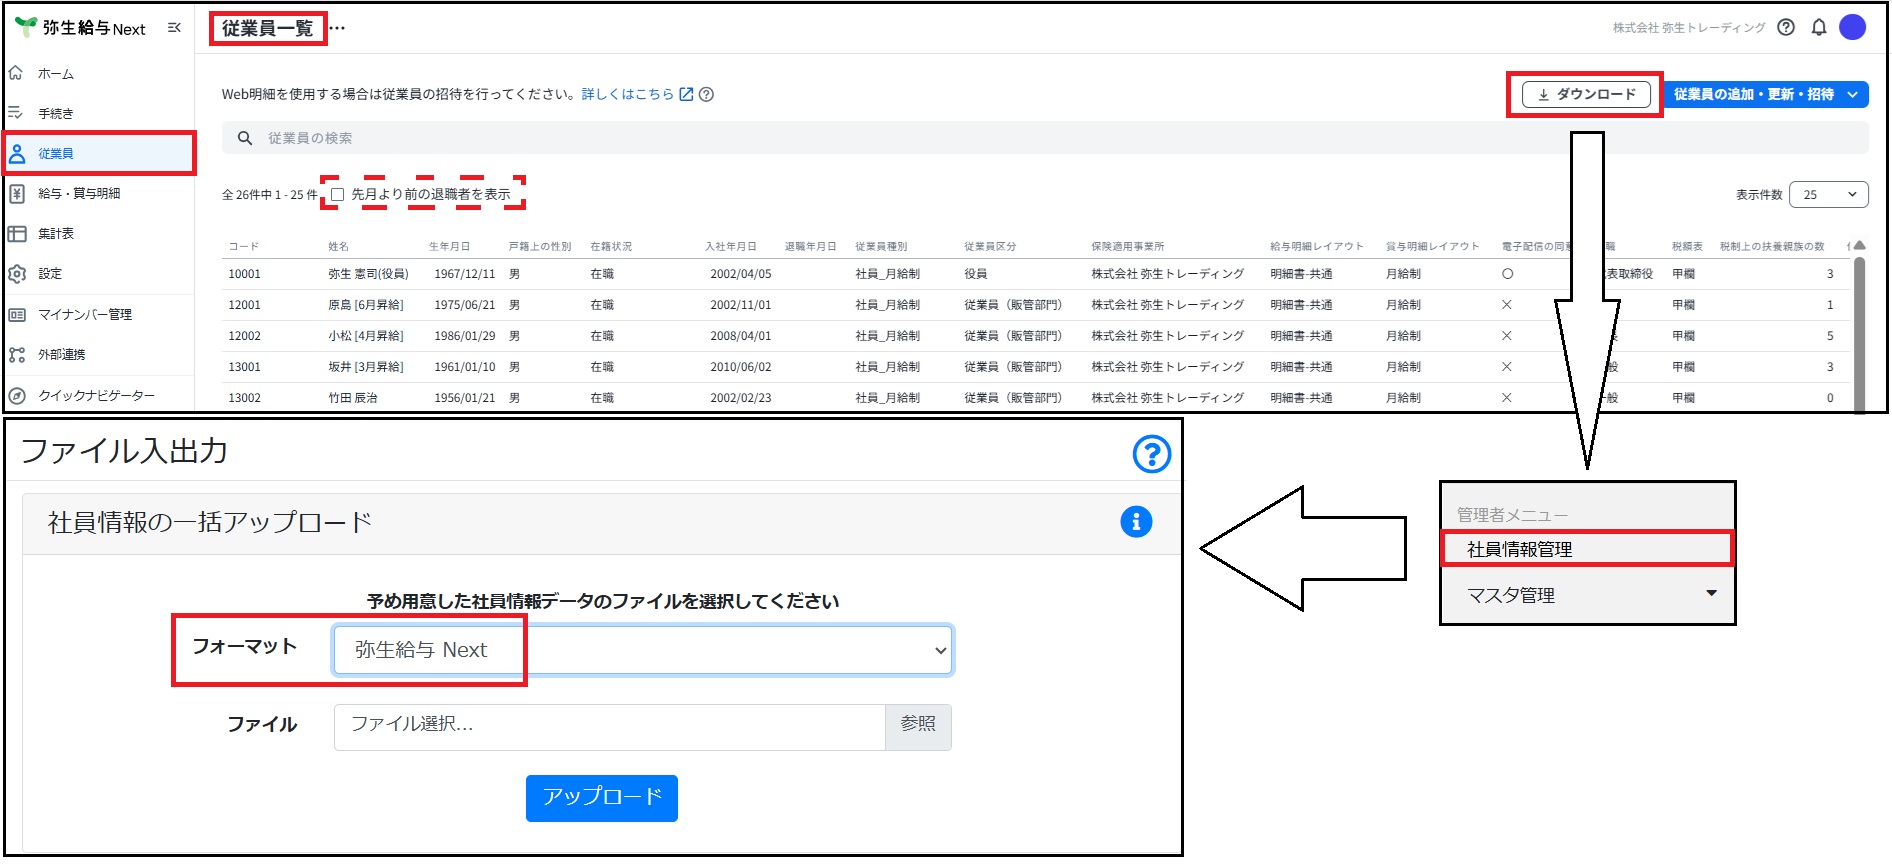1892x868 pixels.
Task: Click the 従業員の検索 search field
Action: click(x=1045, y=138)
